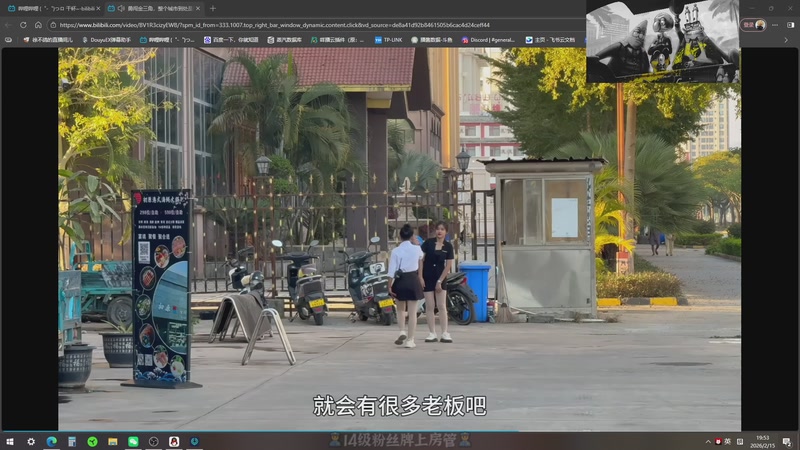The height and width of the screenshot is (450, 800).
Task: Toggle the leftmost bookmarks bar icon
Action: tap(8, 39)
